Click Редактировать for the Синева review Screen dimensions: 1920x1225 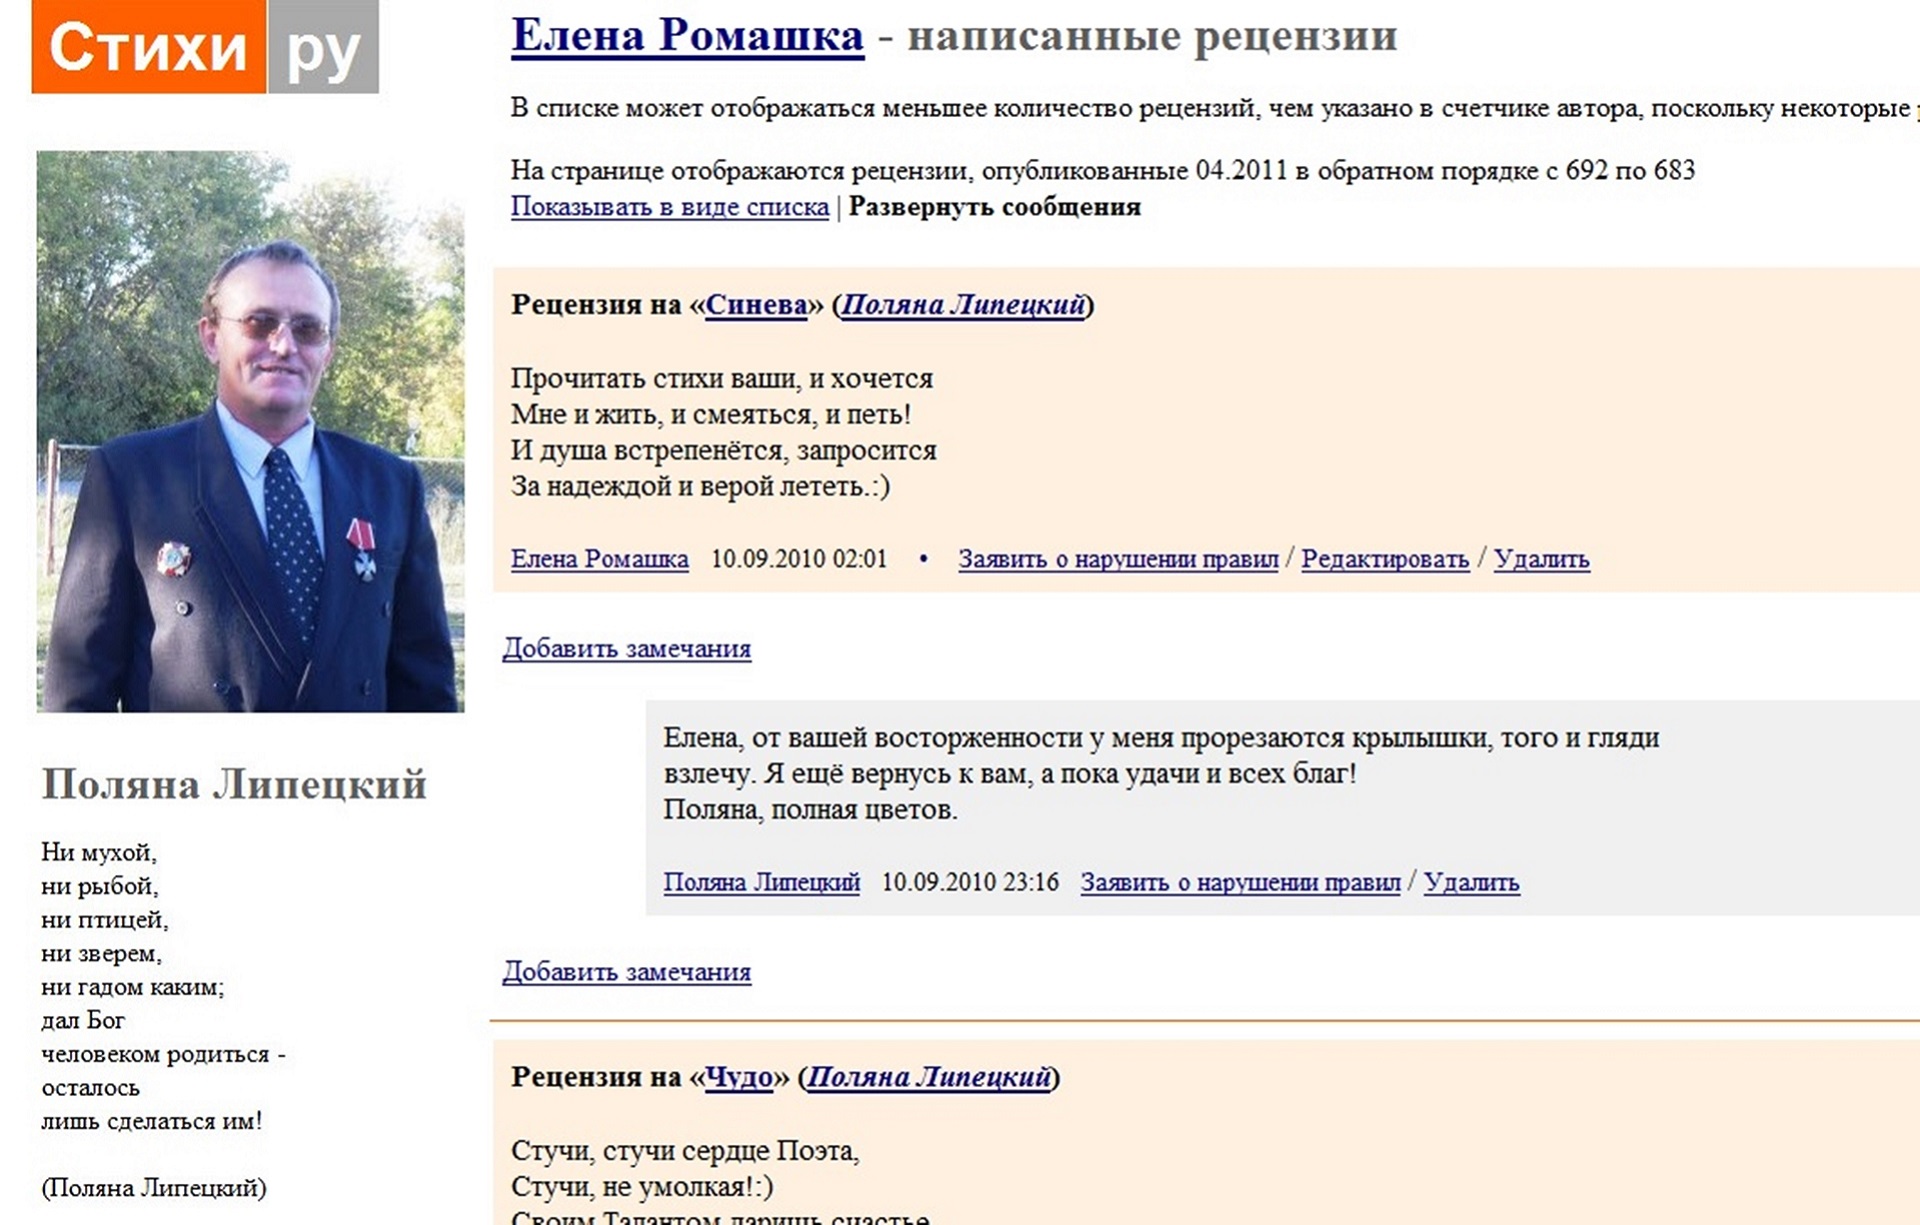(x=1385, y=559)
